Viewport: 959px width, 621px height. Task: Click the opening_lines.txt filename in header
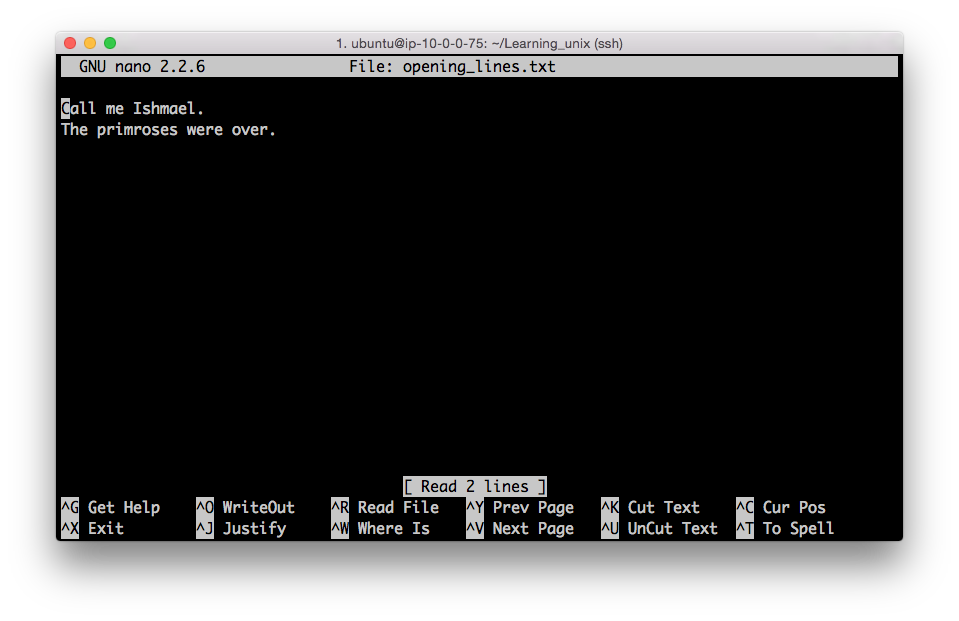(x=476, y=66)
